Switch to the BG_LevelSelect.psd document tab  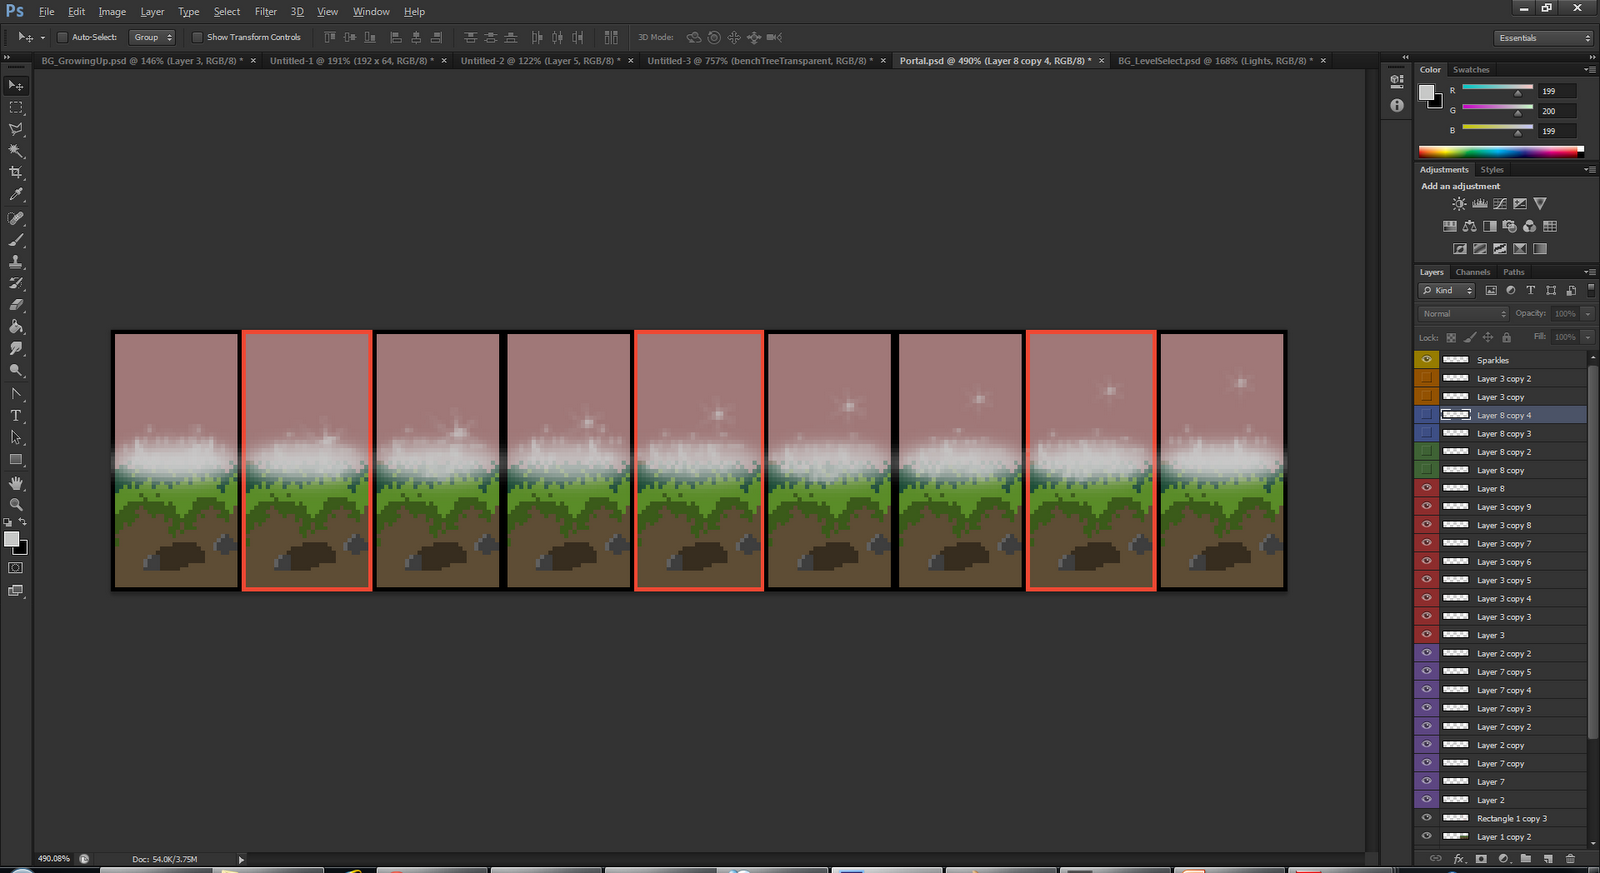(x=1215, y=61)
